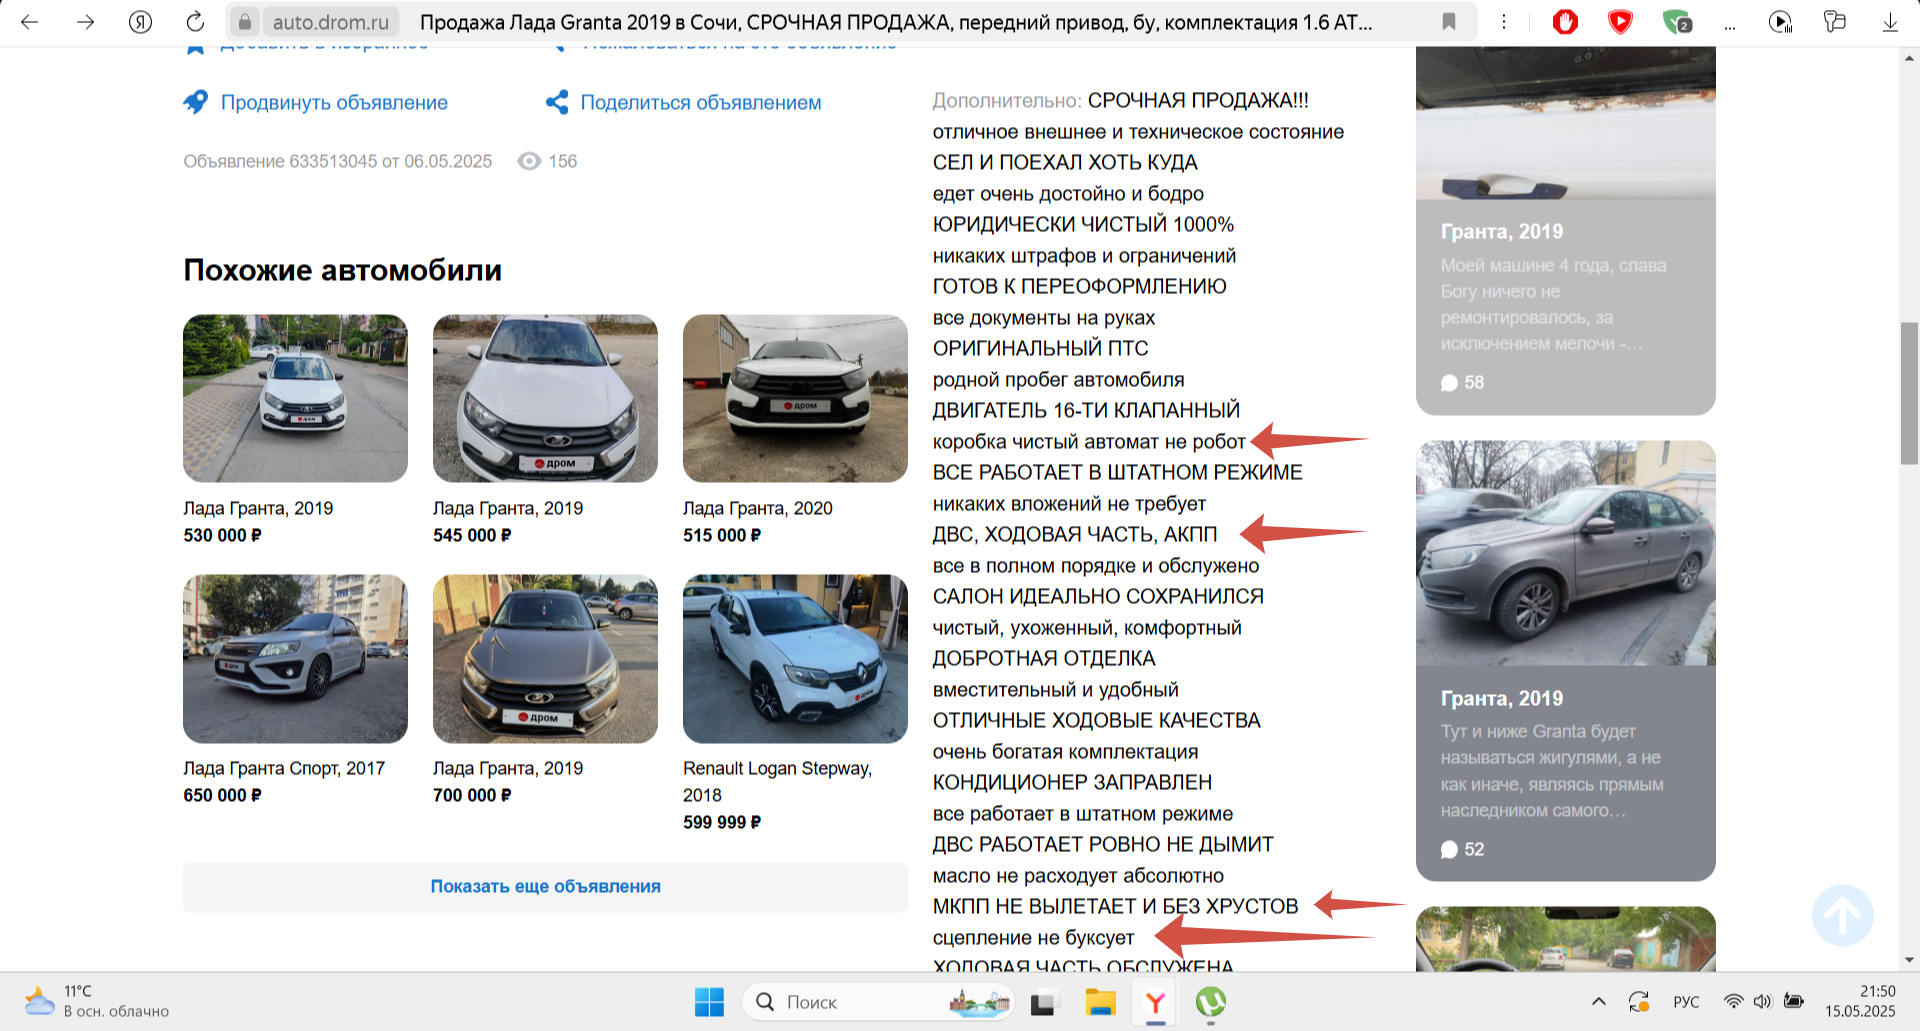Go back using browser back arrow

29,21
